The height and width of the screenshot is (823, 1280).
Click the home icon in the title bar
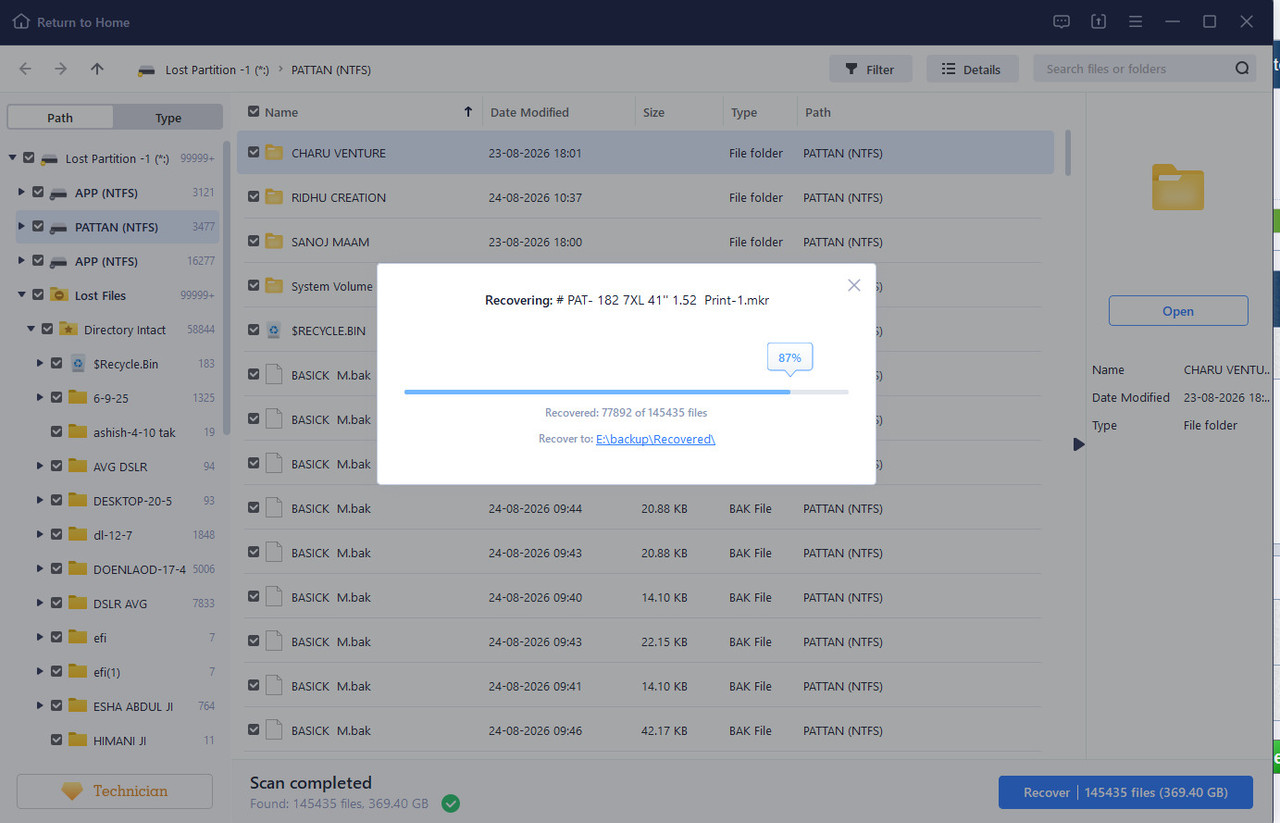tap(21, 21)
